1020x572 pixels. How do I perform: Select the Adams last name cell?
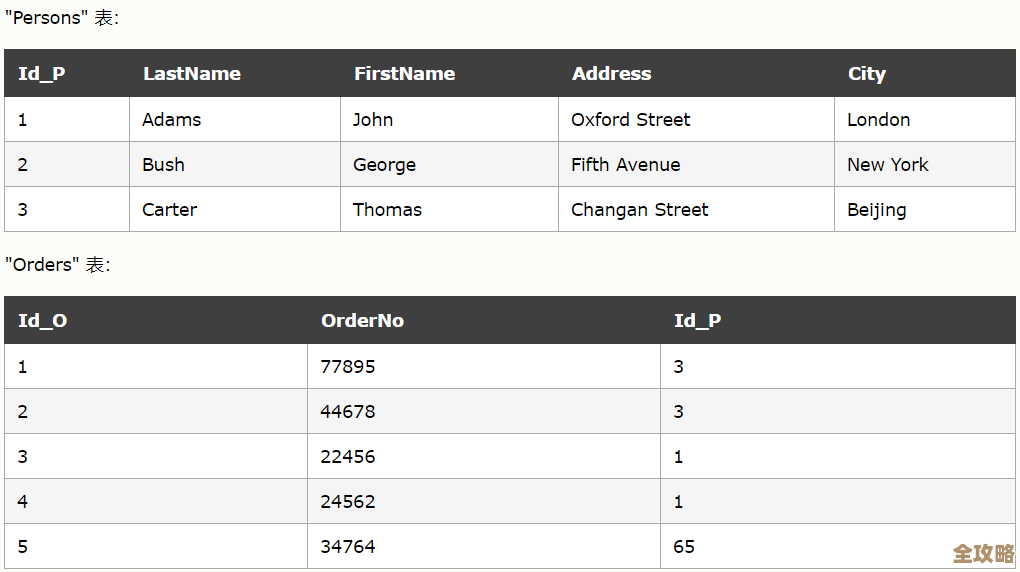pyautogui.click(x=172, y=120)
